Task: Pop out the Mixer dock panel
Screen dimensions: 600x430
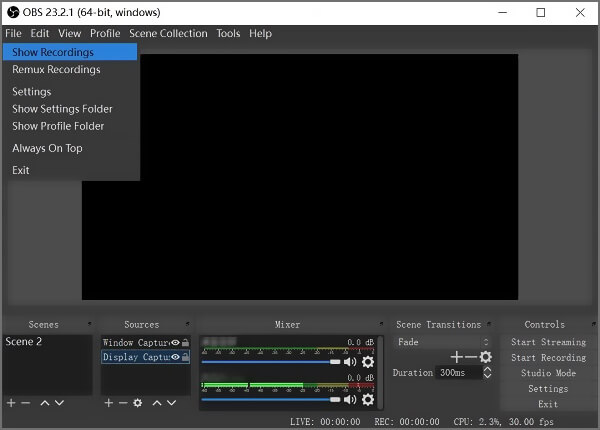Action: click(381, 324)
